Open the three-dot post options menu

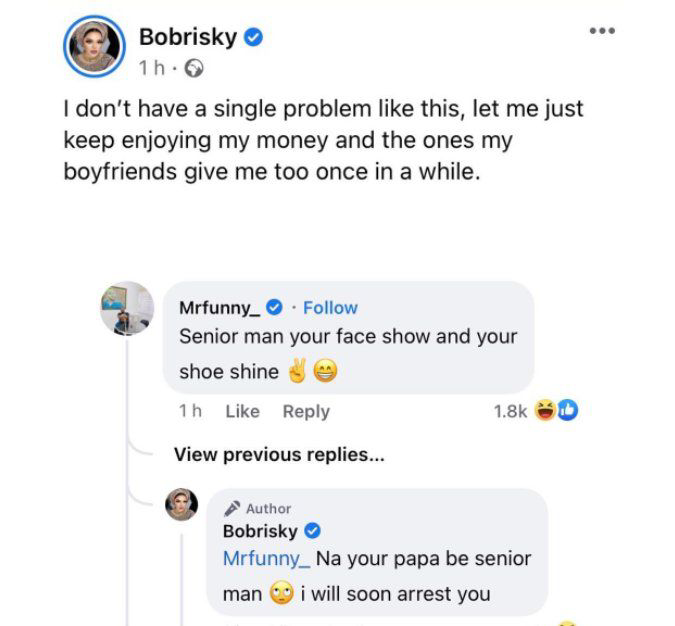pos(602,31)
